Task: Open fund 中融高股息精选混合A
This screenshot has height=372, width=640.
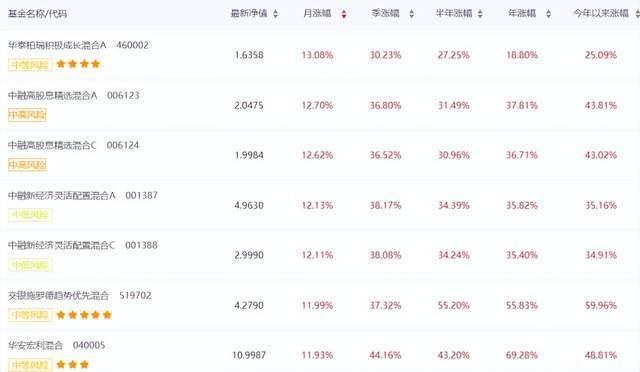Action: point(53,96)
